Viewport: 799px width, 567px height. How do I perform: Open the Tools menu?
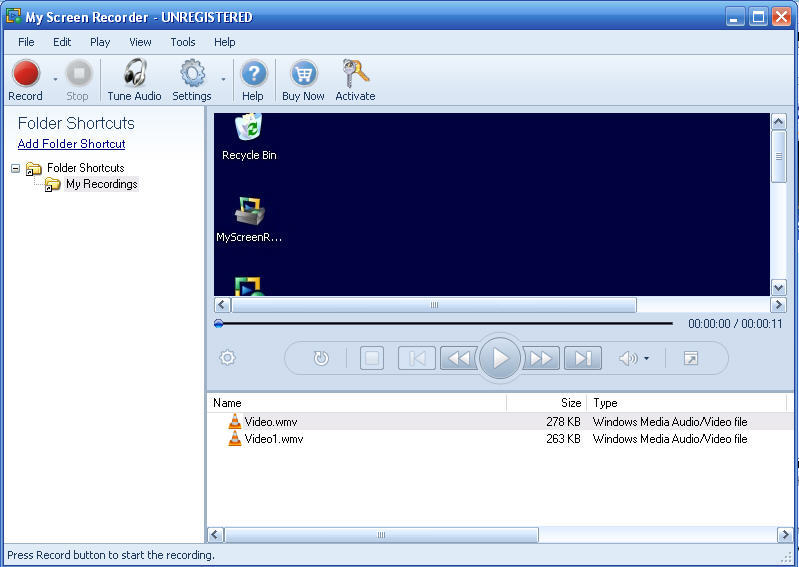[183, 42]
